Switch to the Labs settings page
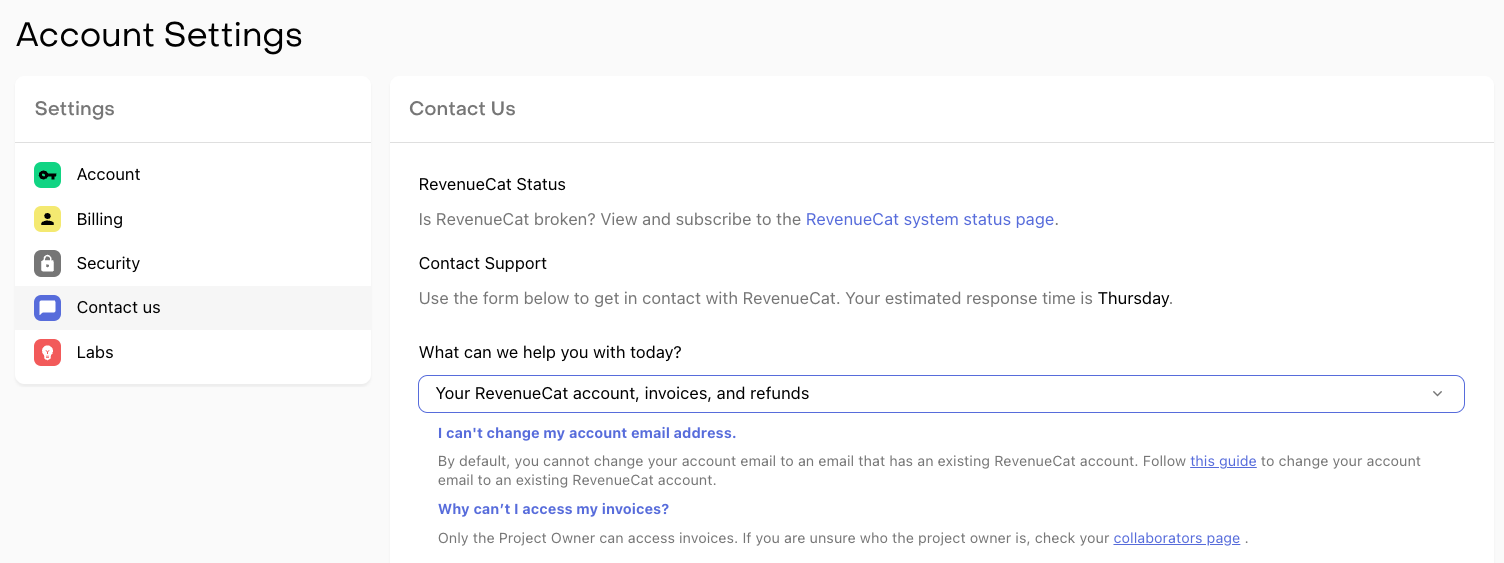Image resolution: width=1504 pixels, height=563 pixels. (x=95, y=352)
